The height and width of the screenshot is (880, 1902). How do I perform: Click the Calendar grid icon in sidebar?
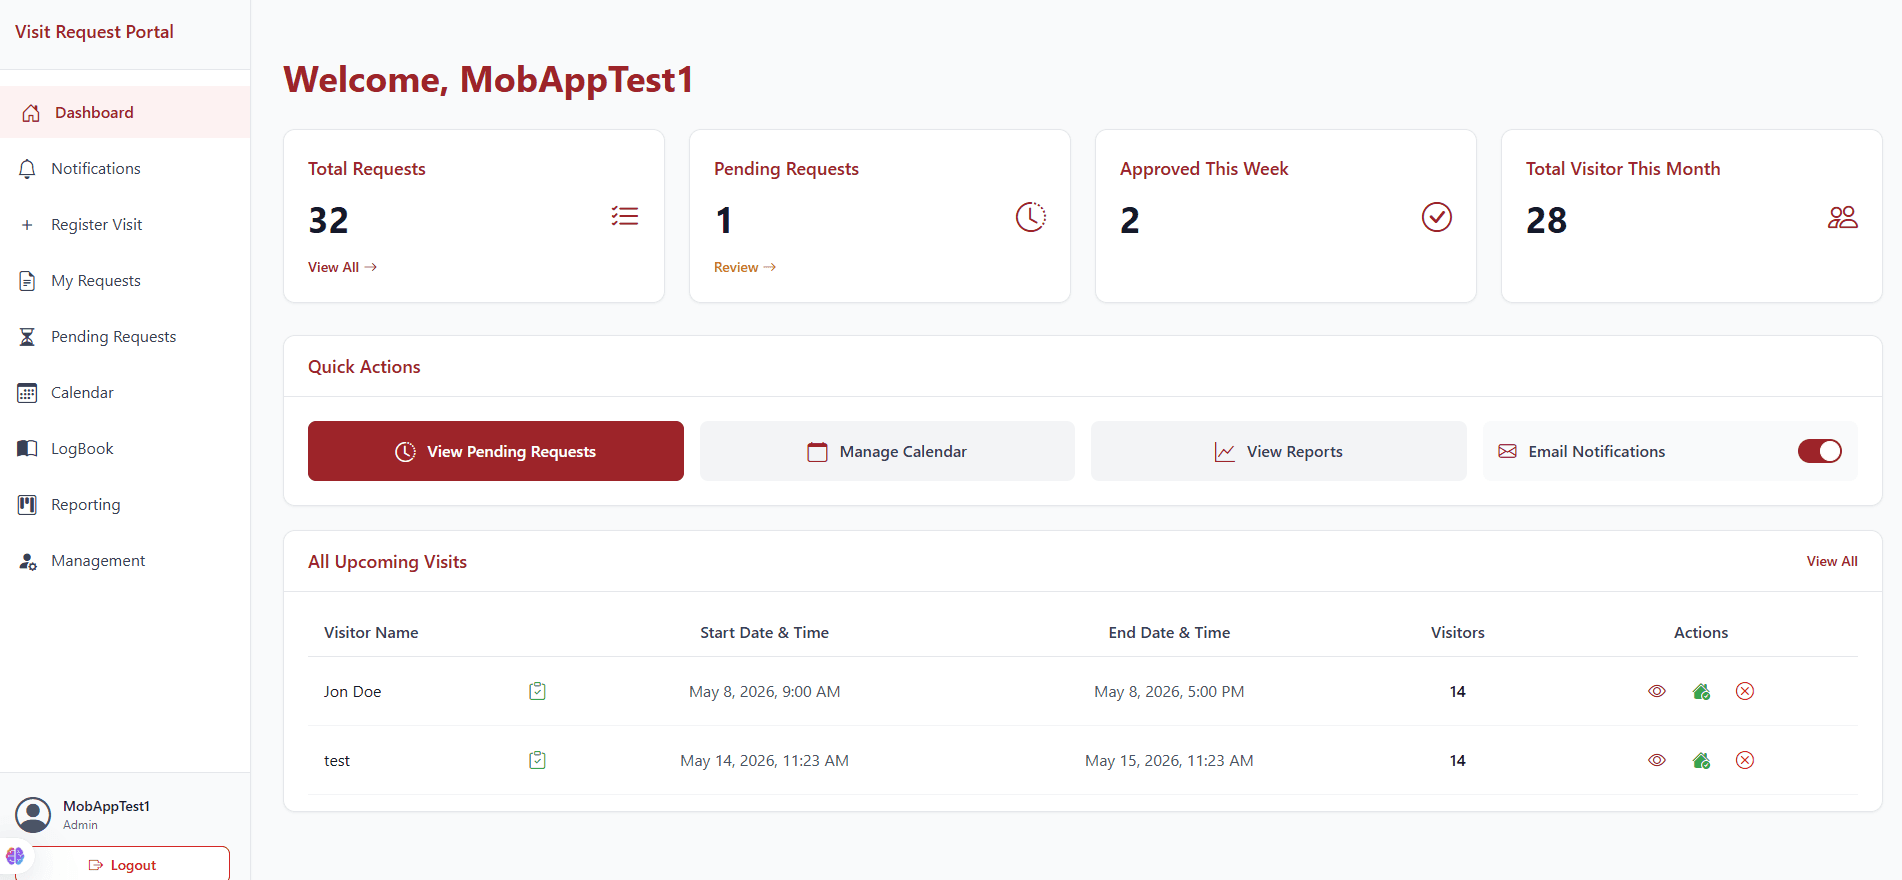click(x=27, y=393)
